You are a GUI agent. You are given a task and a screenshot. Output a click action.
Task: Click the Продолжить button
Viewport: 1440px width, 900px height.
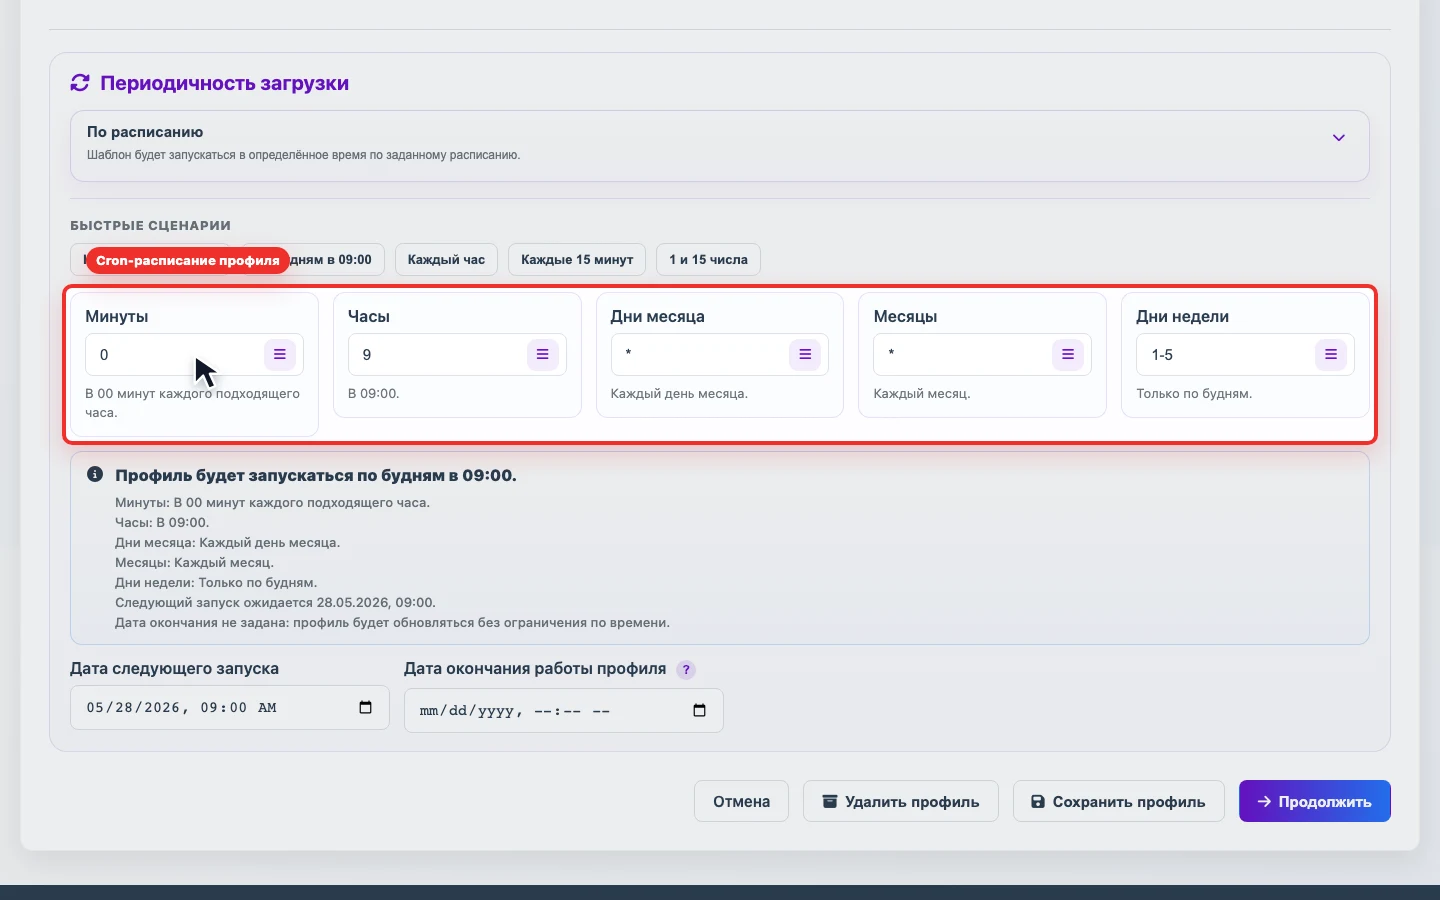(1315, 801)
